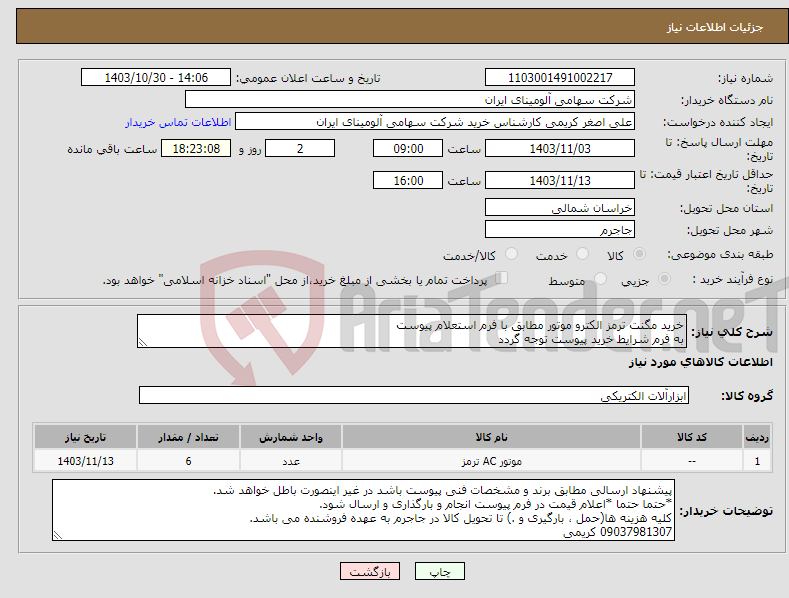Screen dimensions: 789x598
Task: Click the گروه کالا field ابزارآلات الکتریکی
Action: pos(414,396)
